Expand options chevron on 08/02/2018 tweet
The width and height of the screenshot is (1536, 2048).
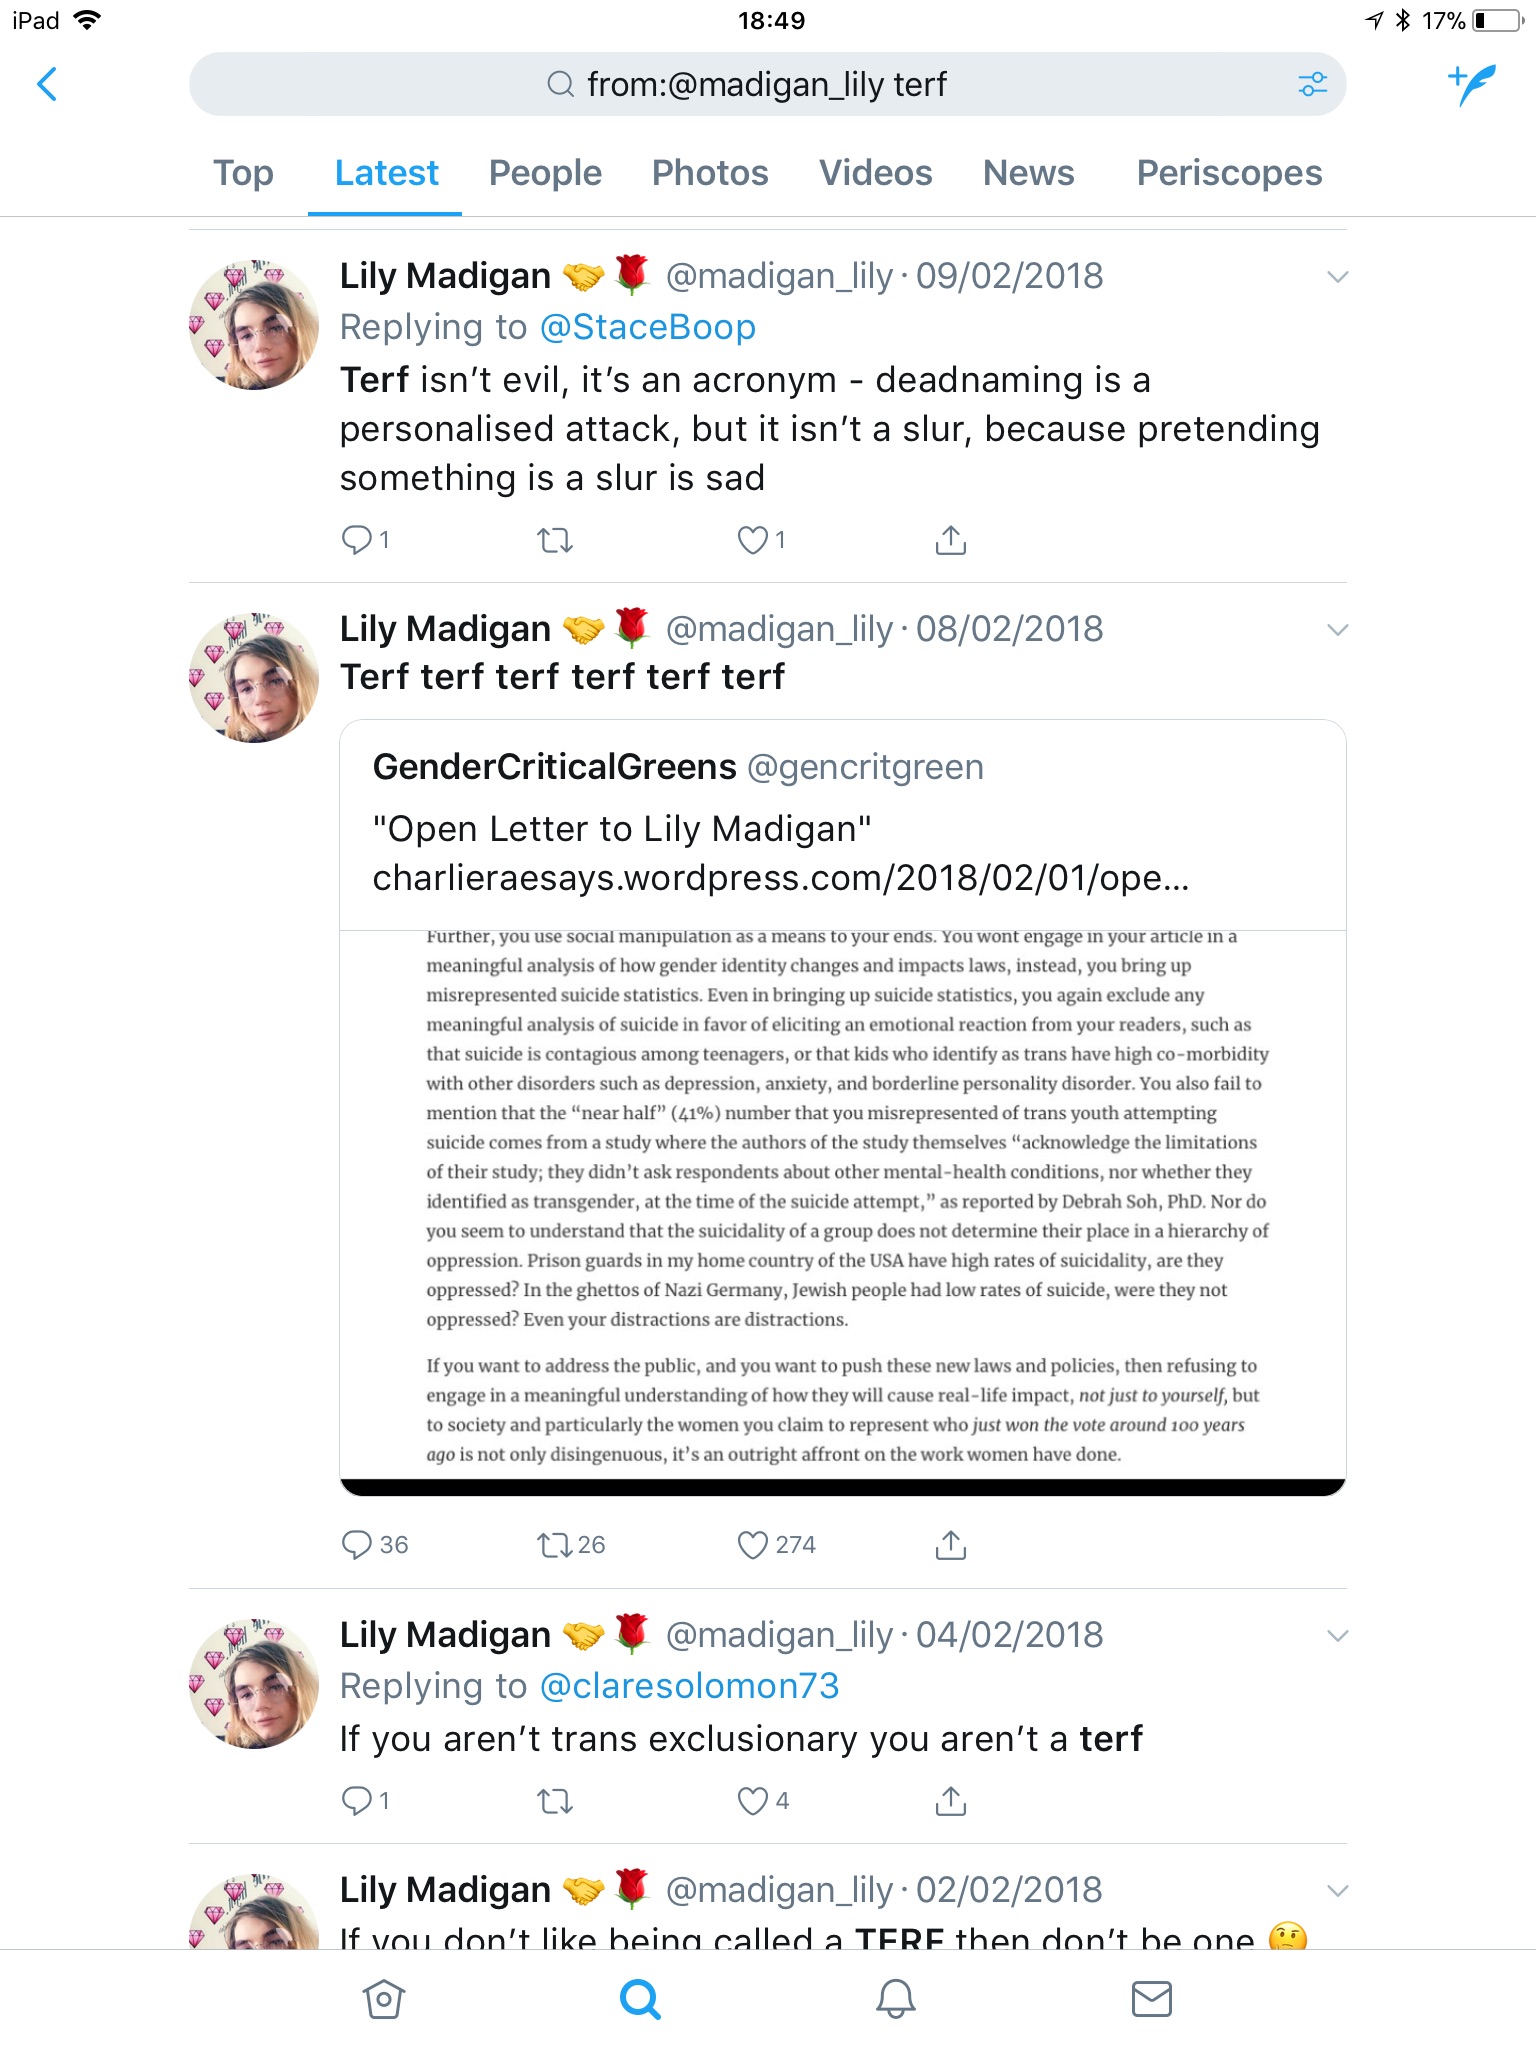(x=1337, y=630)
